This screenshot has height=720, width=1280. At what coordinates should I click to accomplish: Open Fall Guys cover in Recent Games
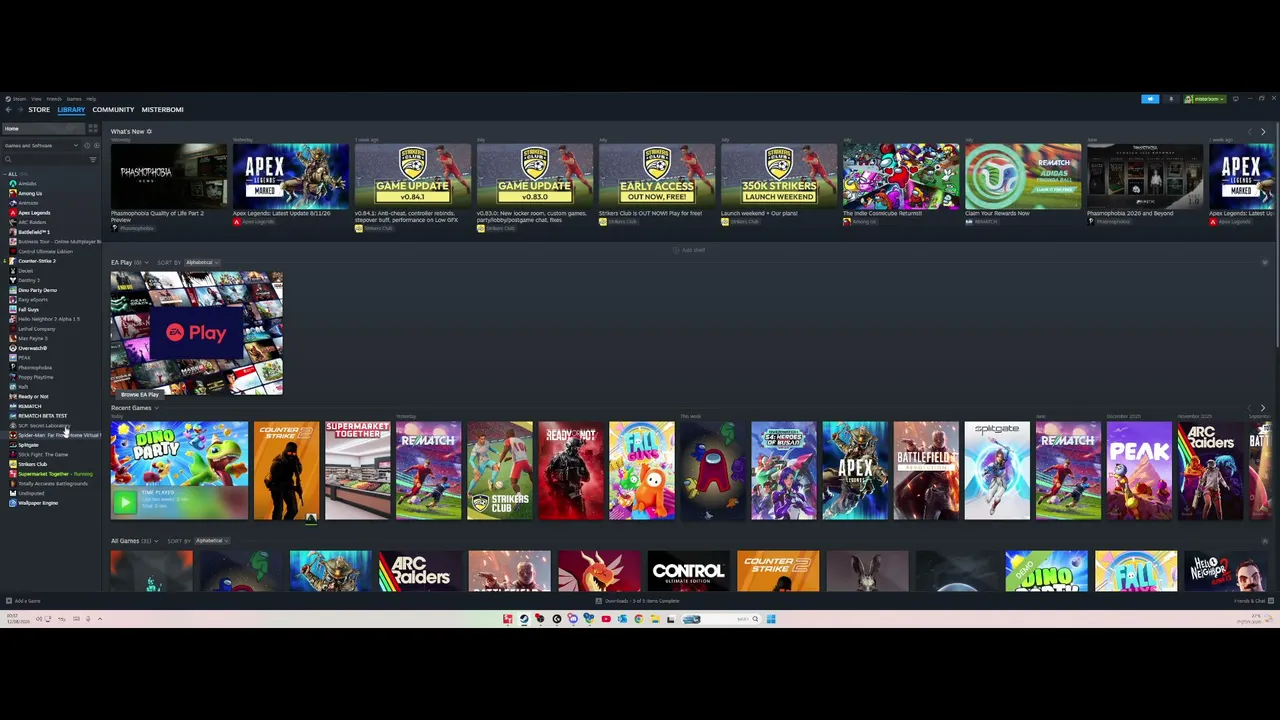click(x=642, y=471)
